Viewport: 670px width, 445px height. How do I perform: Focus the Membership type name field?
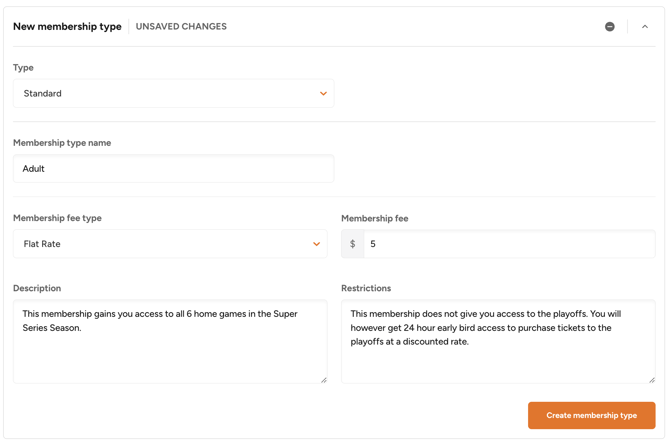pyautogui.click(x=173, y=169)
